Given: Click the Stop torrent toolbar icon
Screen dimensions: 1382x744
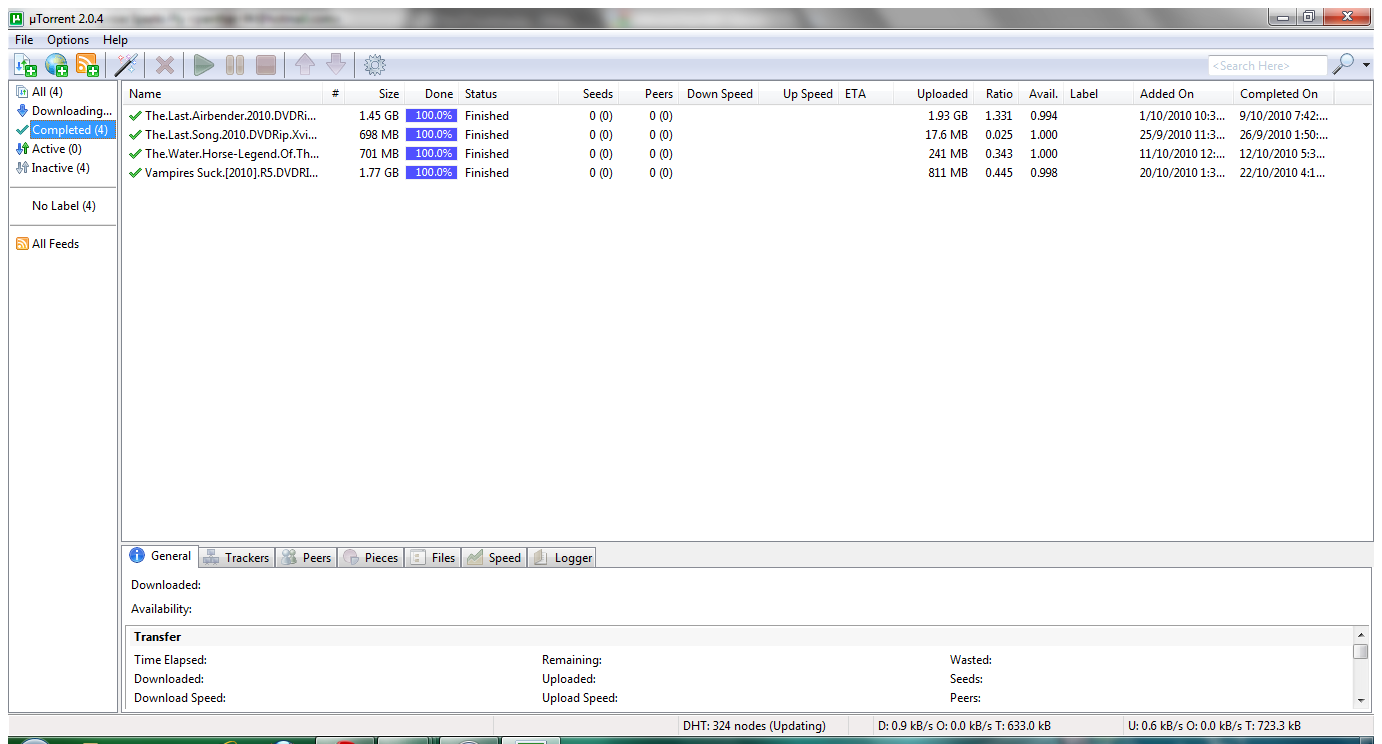Looking at the screenshot, I should click(266, 66).
